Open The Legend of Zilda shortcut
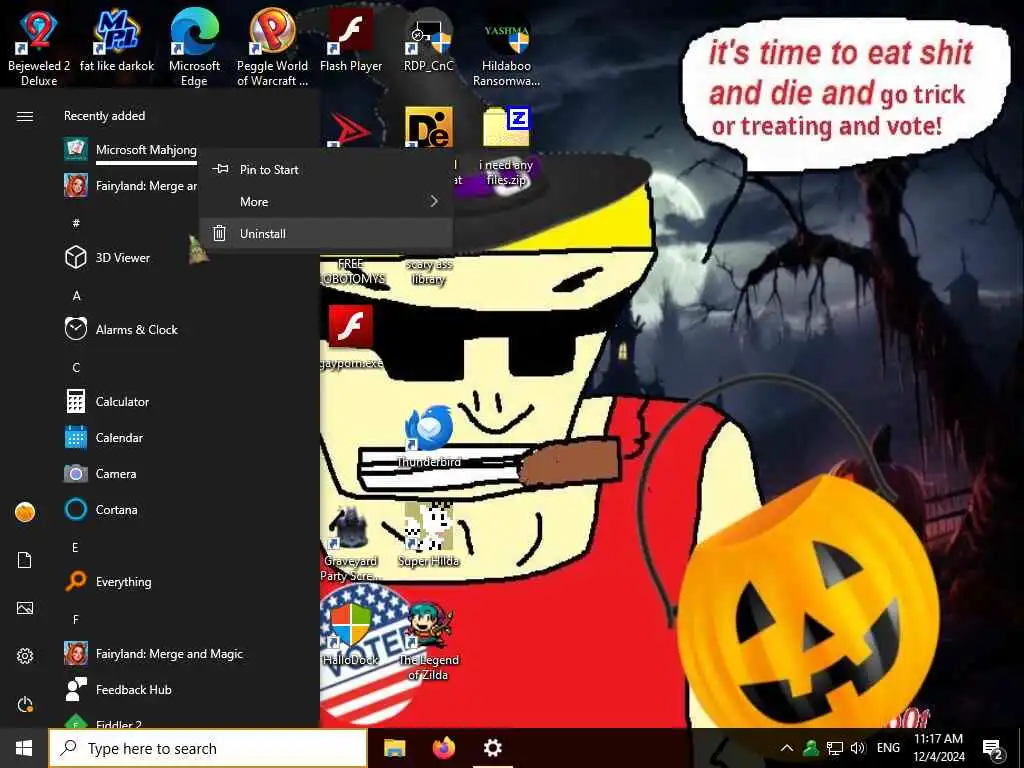The height and width of the screenshot is (768, 1024). point(429,641)
